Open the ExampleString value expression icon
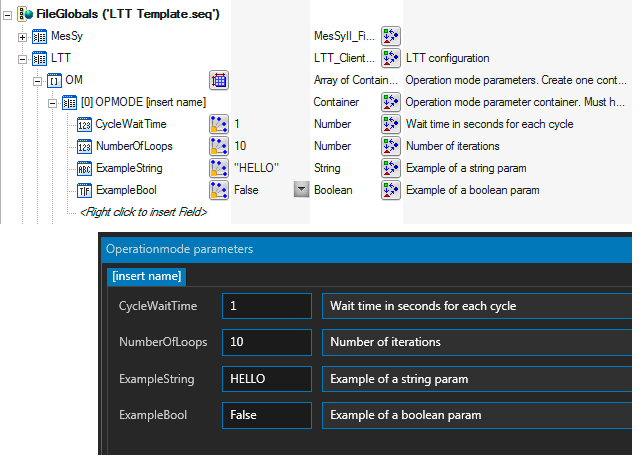Viewport: 644px width, 464px height. pyautogui.click(x=219, y=168)
